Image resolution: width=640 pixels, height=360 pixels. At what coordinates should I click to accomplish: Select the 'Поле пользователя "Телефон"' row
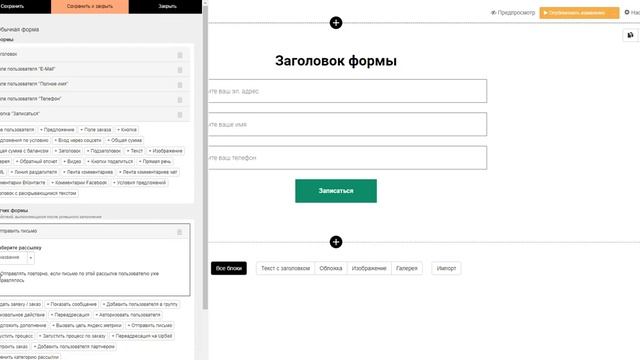(95, 99)
